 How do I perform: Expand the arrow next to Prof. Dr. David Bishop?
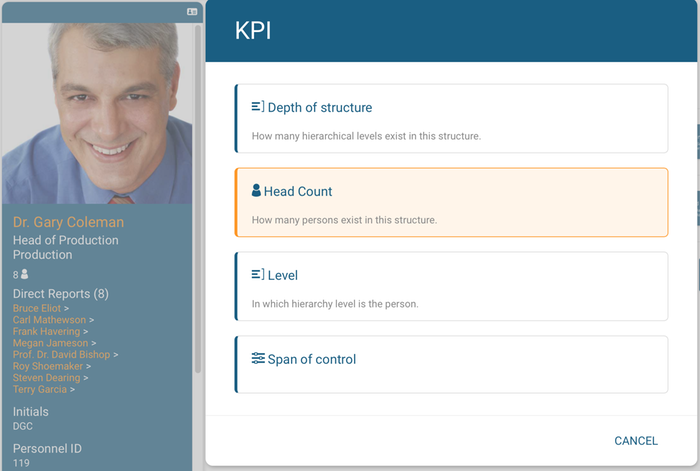pyautogui.click(x=116, y=355)
